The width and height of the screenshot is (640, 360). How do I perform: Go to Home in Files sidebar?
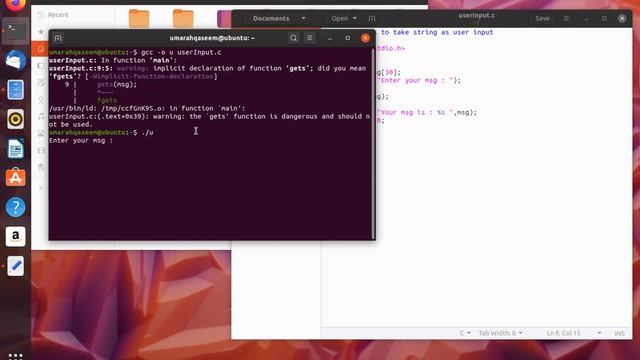(x=40, y=49)
